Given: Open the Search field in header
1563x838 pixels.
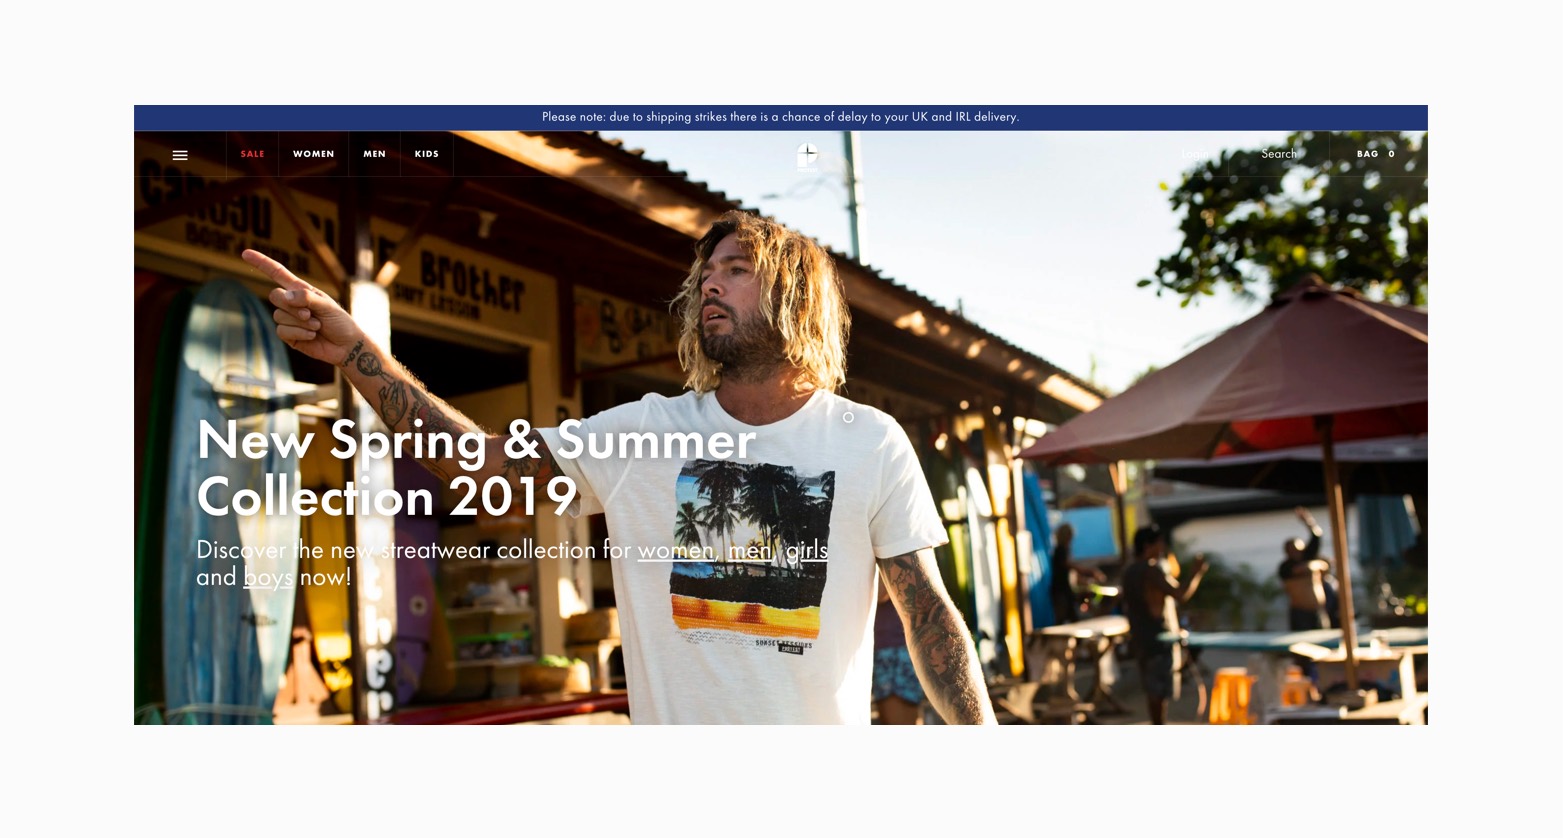Looking at the screenshot, I should [1279, 154].
